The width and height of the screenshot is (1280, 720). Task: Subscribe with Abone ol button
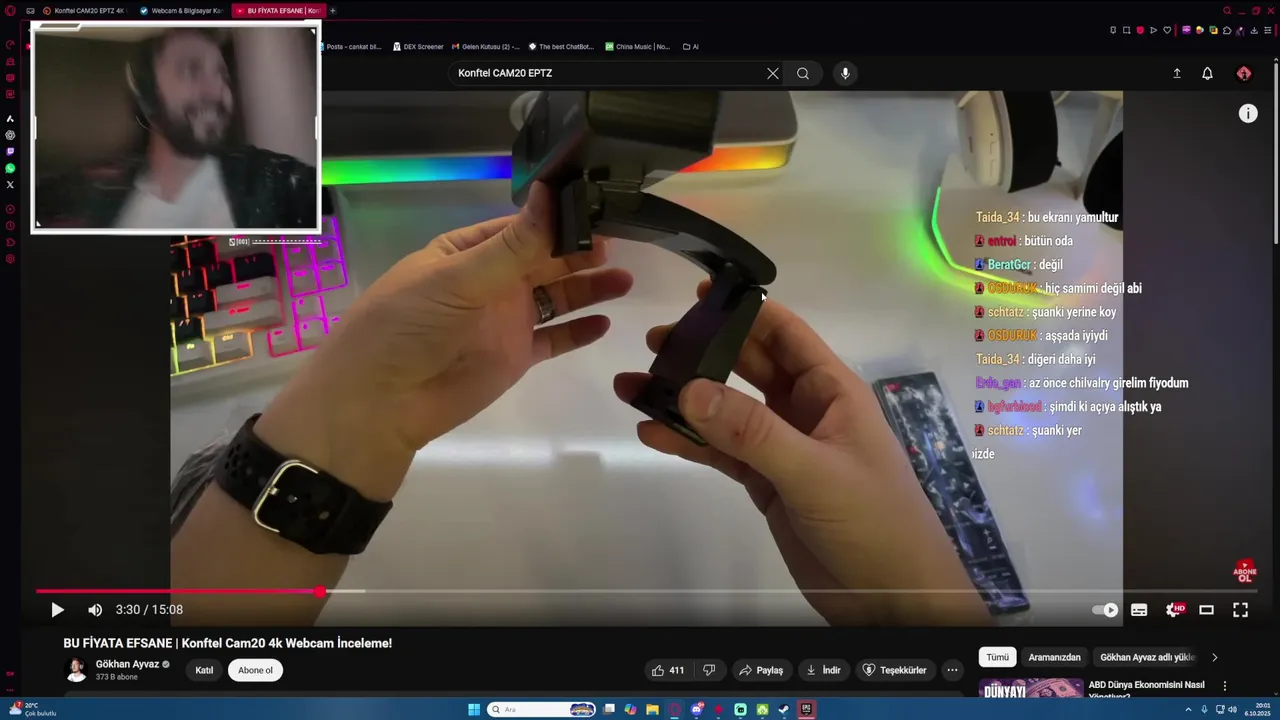[255, 670]
